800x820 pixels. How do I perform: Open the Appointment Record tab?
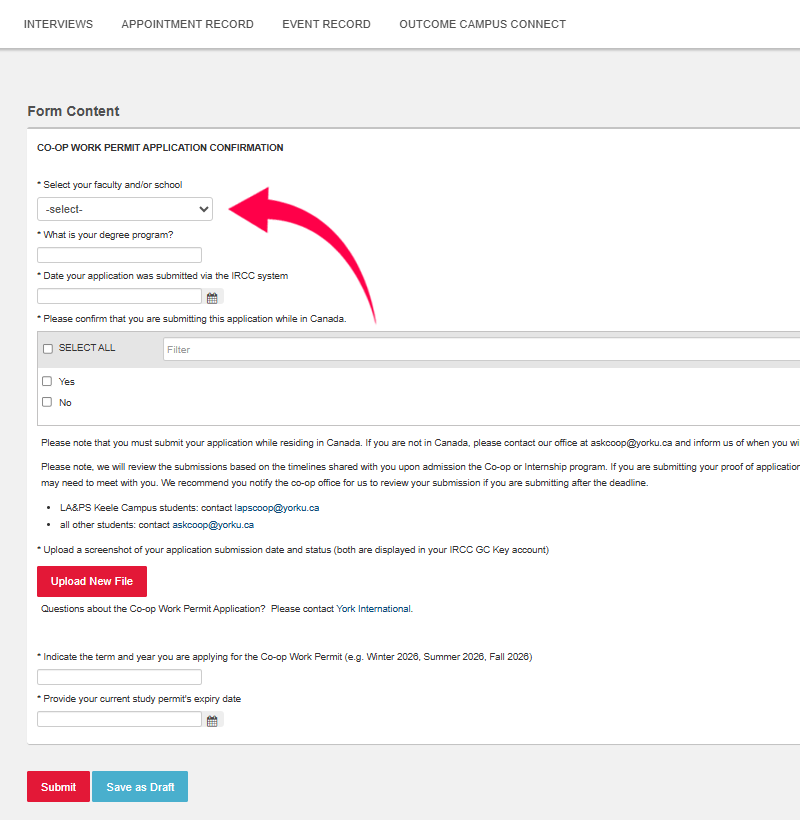click(x=187, y=24)
